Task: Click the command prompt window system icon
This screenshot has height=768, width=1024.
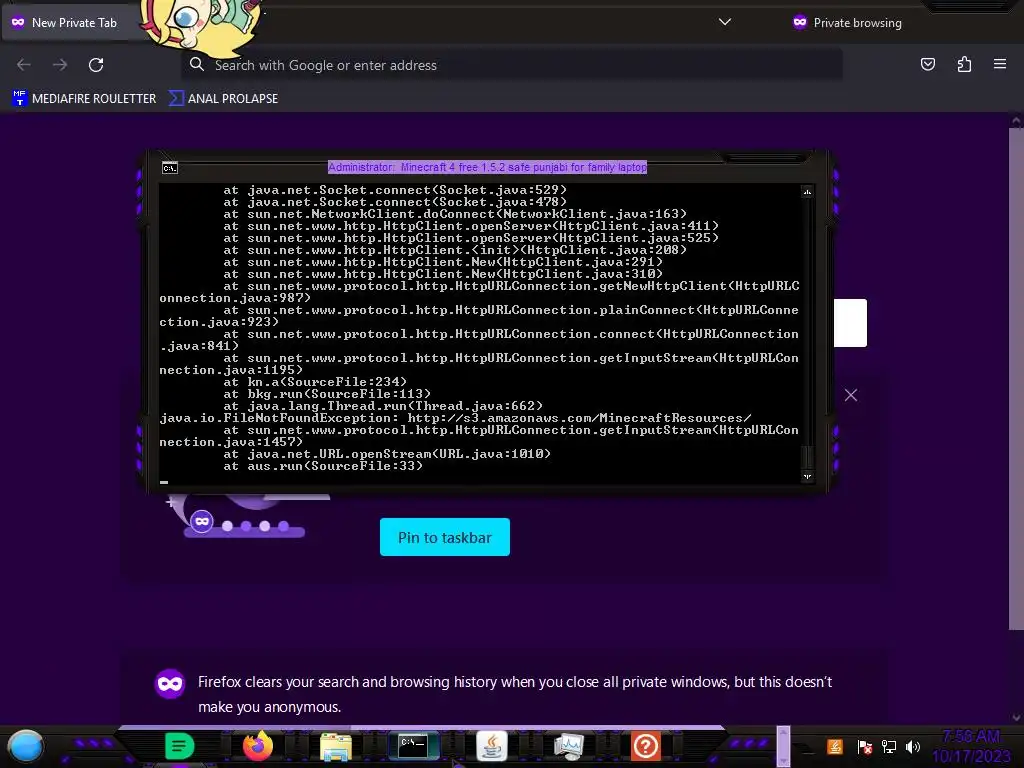Action: 170,168
